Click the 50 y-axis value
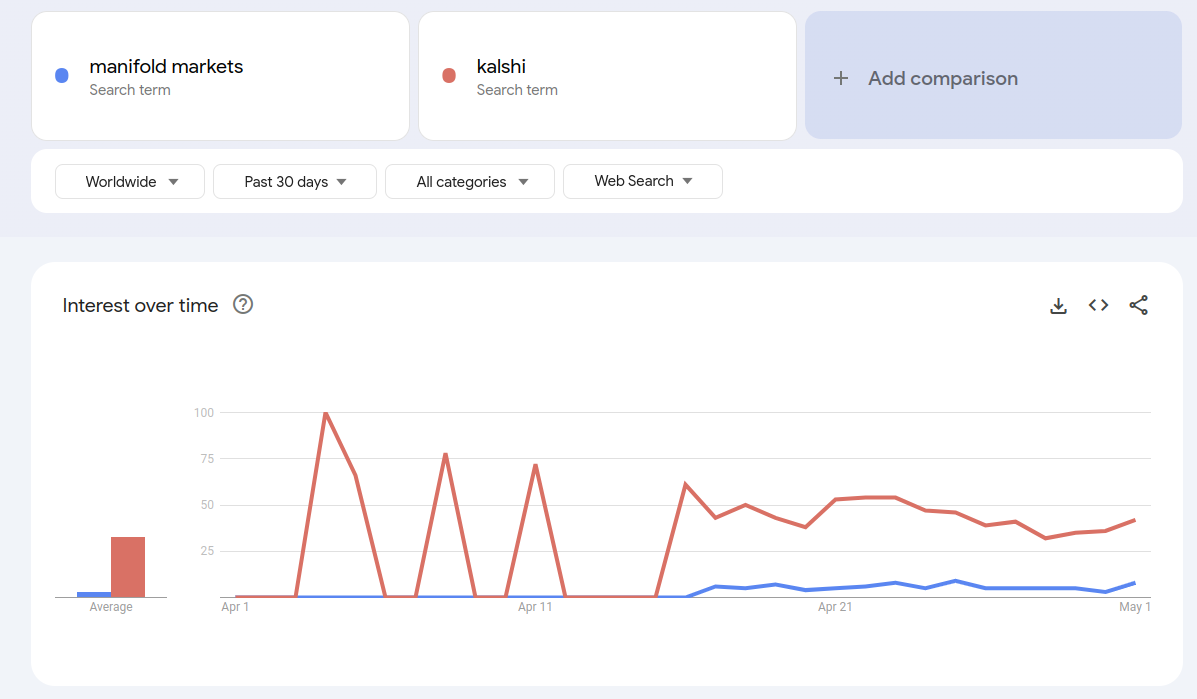Screen dimensions: 1197x699 click(x=207, y=504)
